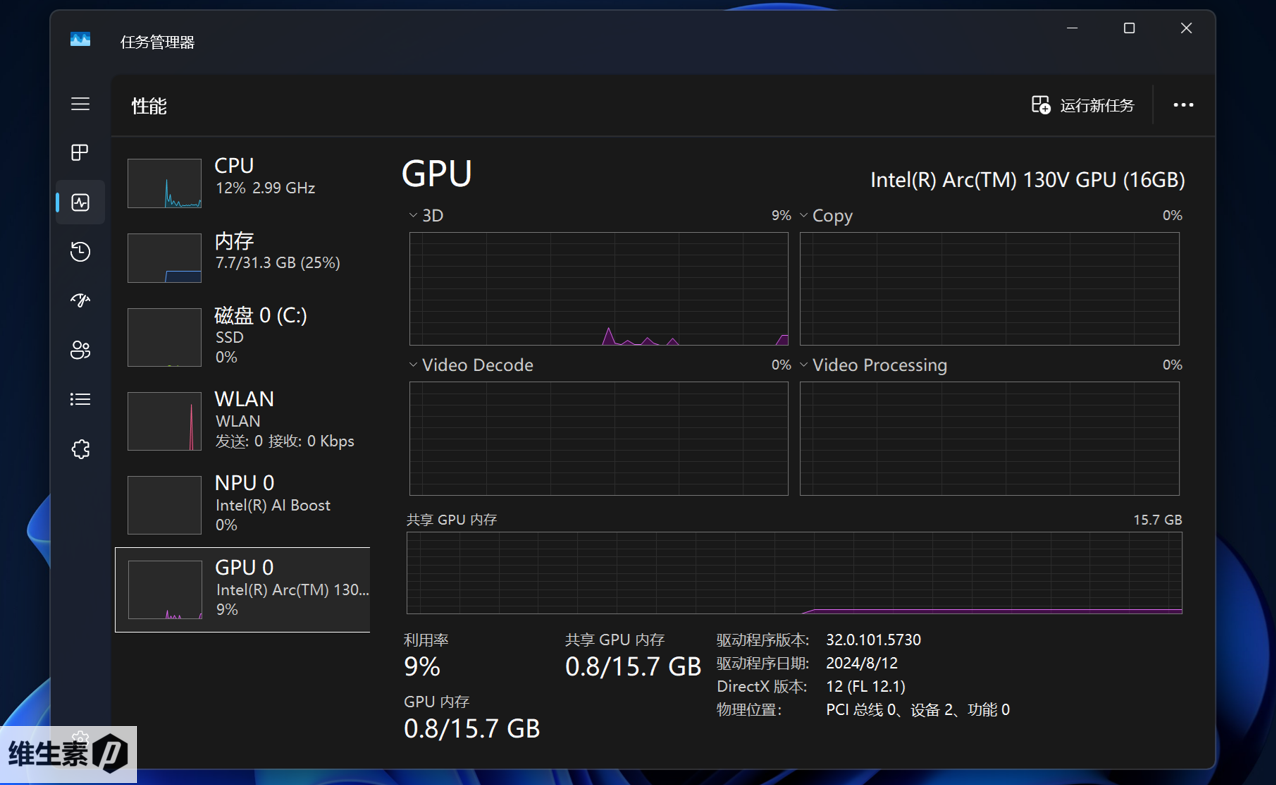The height and width of the screenshot is (785, 1276).
Task: Open the three-dot more options menu
Action: click(x=1183, y=105)
